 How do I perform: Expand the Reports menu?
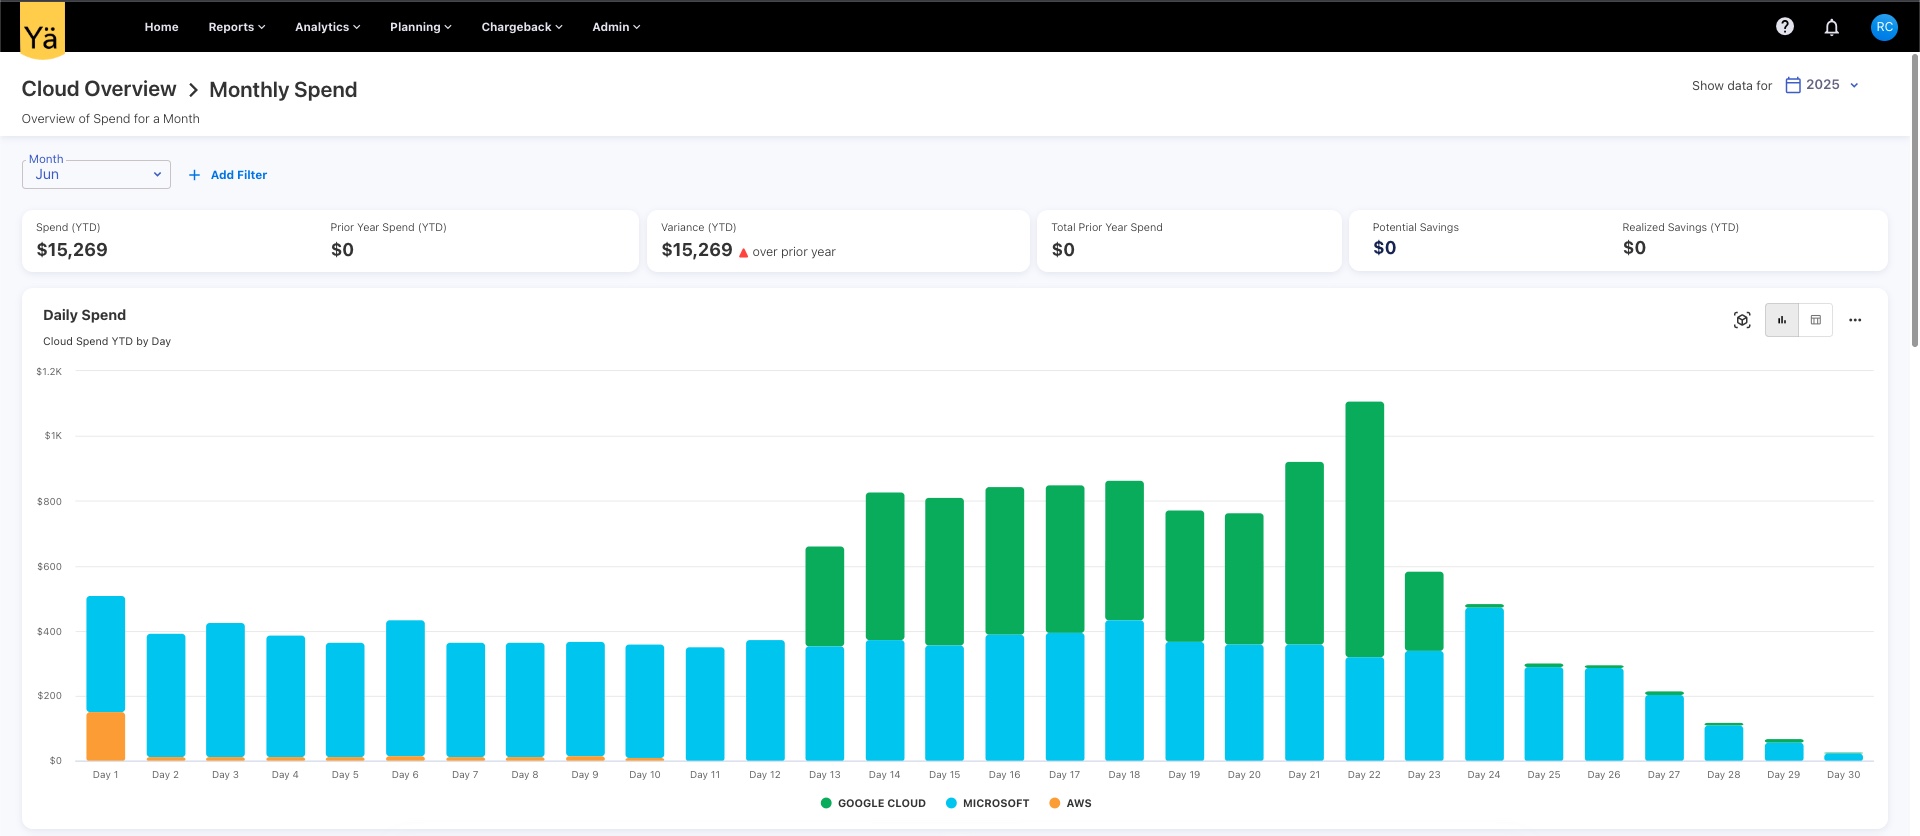click(x=236, y=27)
